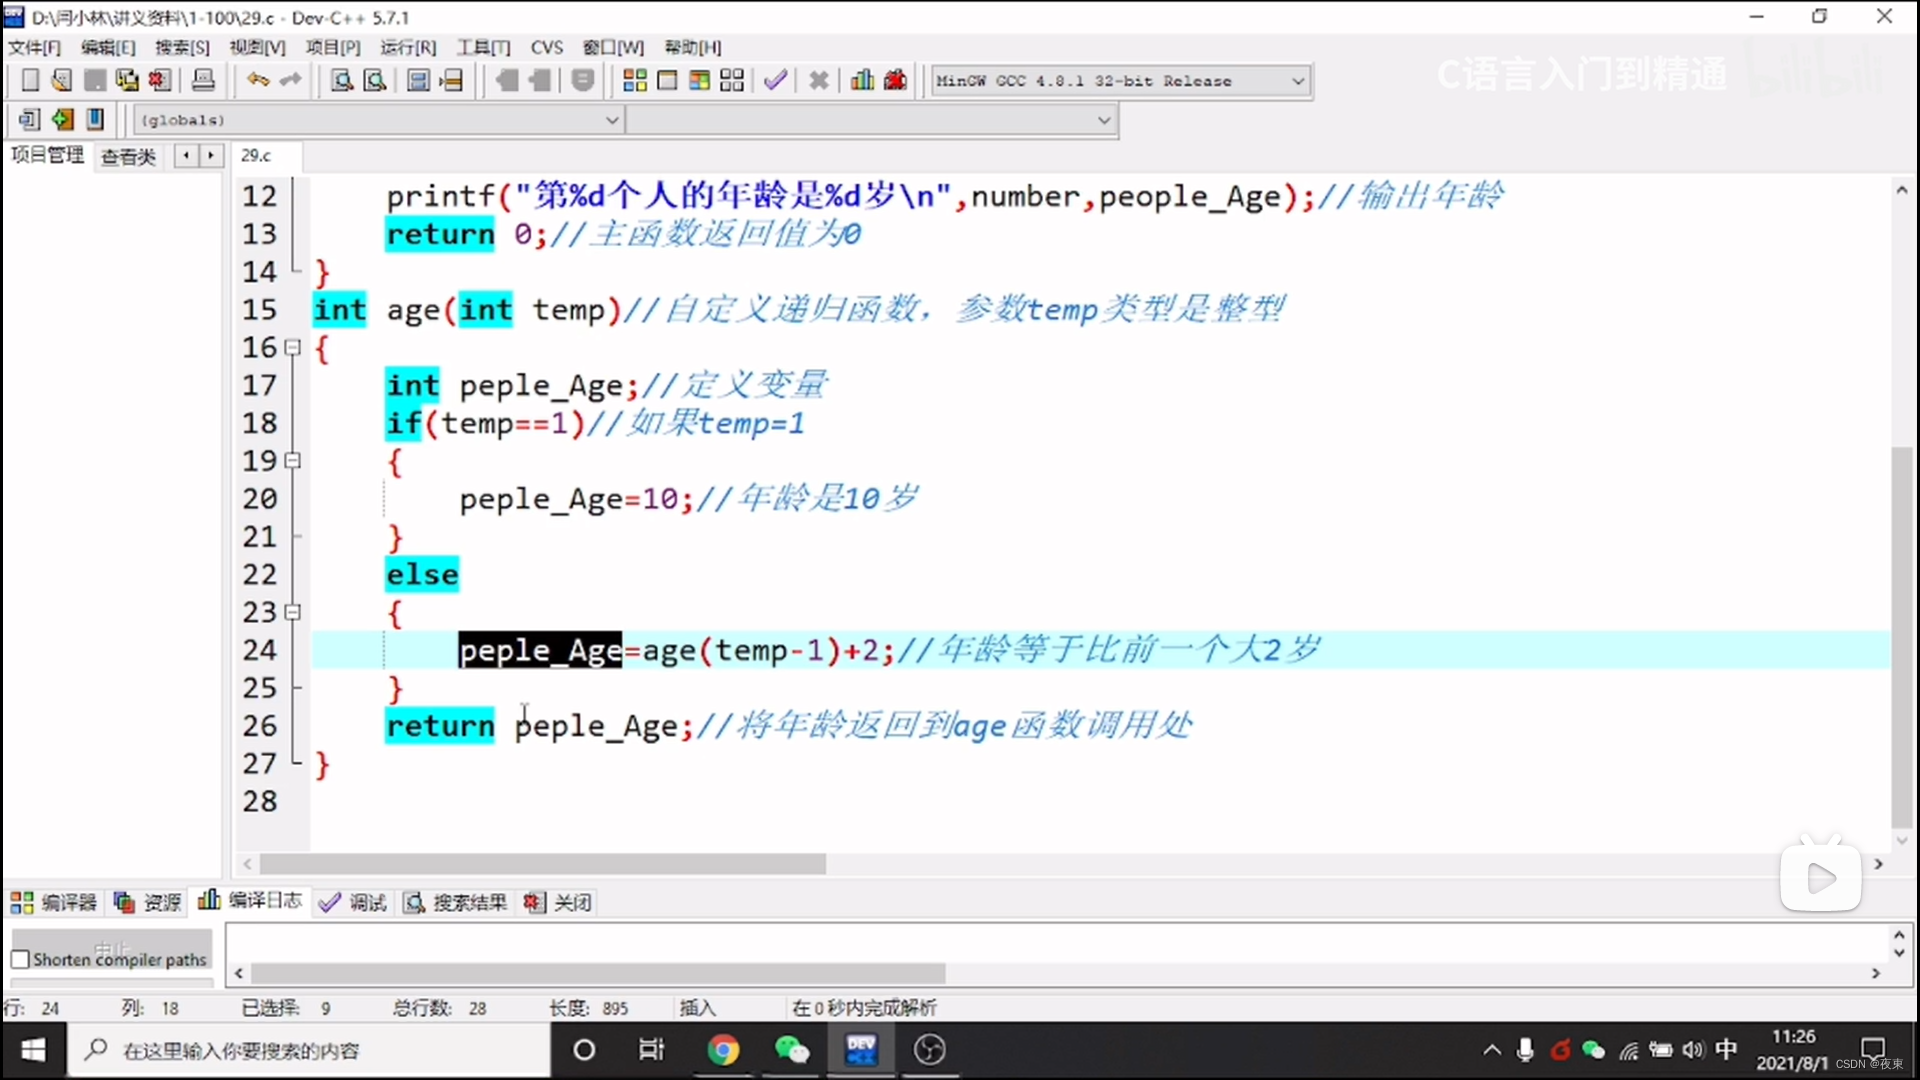Screen dimensions: 1920x1080
Task: Open the empty function list dropdown
Action: 1103,120
